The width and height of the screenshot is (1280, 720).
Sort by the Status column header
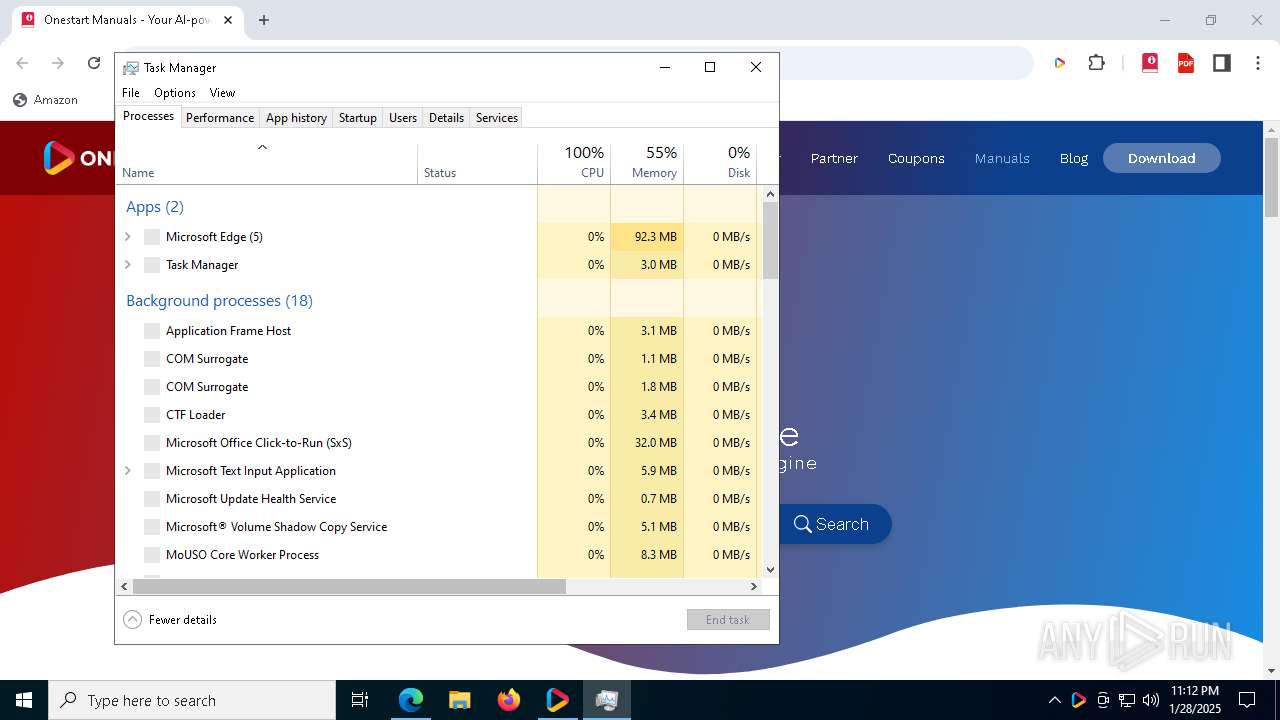click(477, 162)
